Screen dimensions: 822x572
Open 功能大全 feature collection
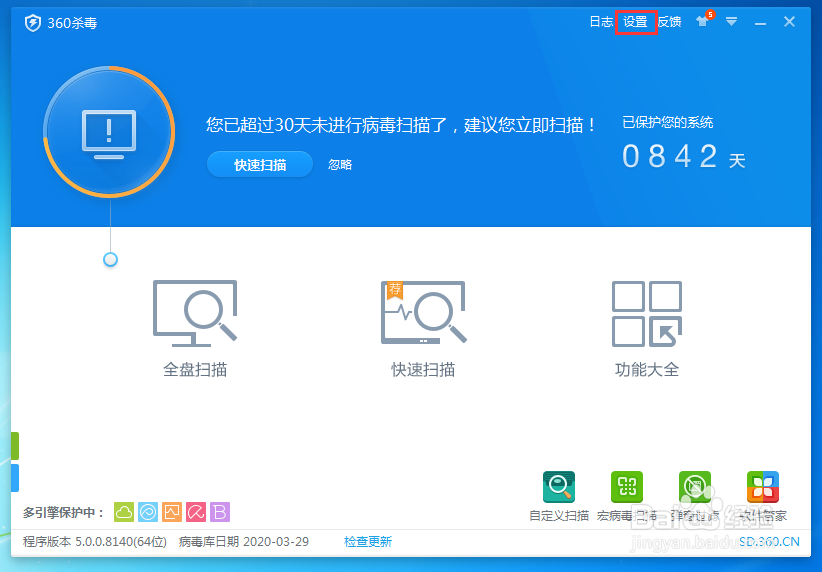tap(647, 328)
